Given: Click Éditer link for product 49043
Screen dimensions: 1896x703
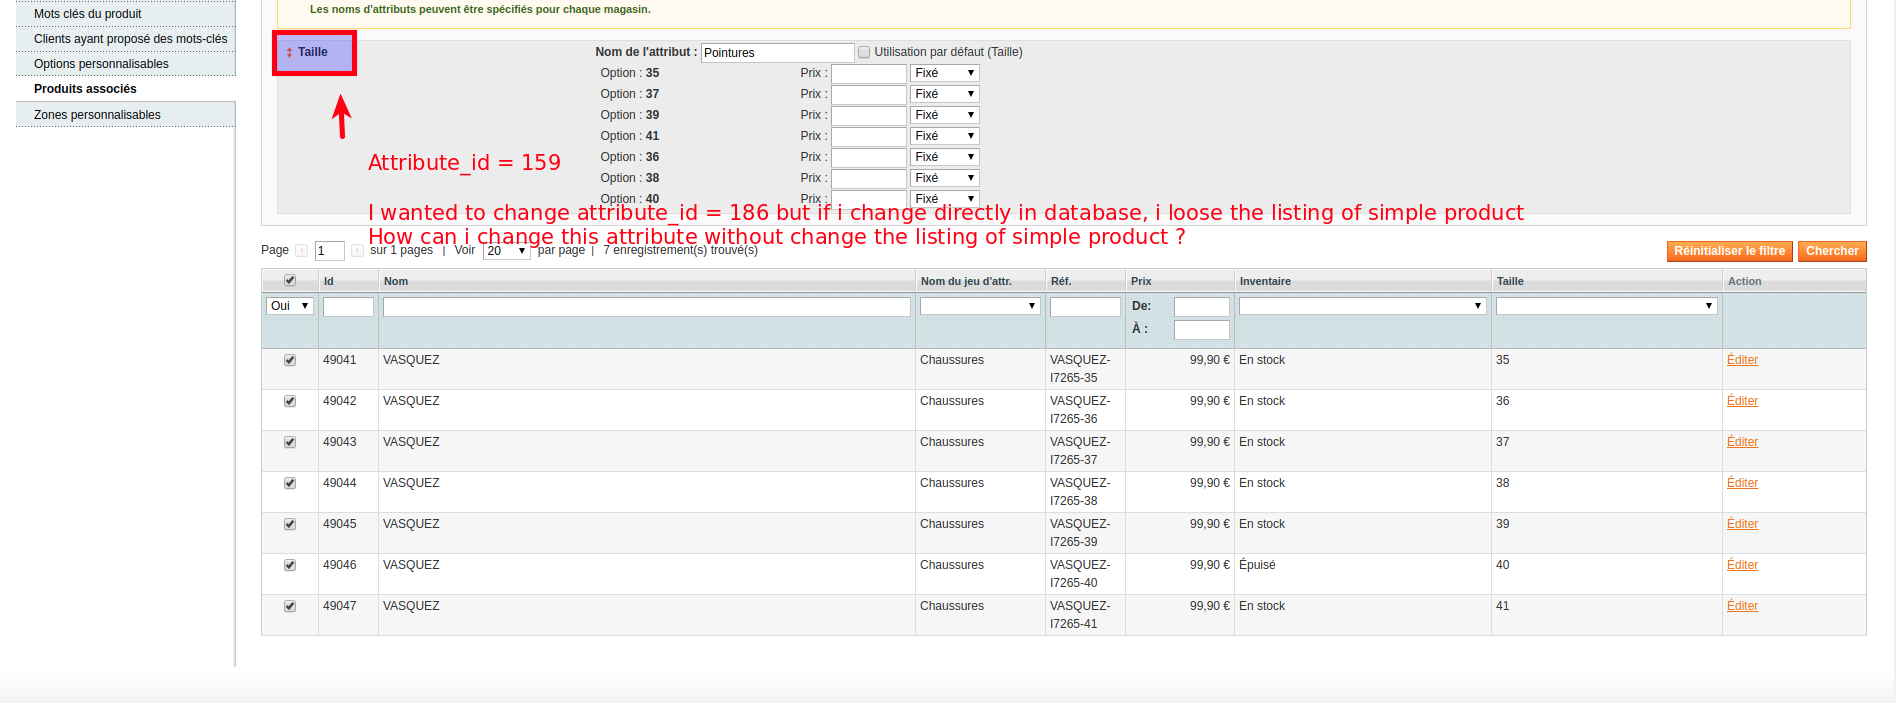Looking at the screenshot, I should (1741, 442).
